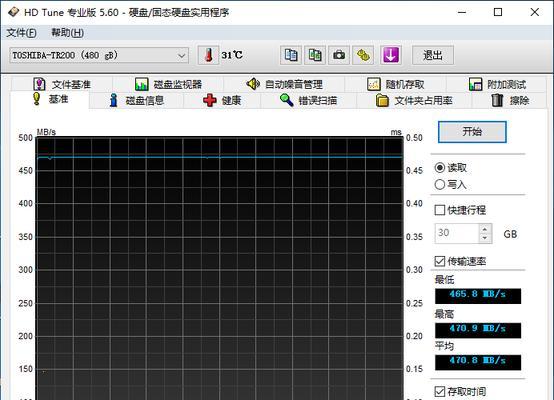Click the thermometer temperature icon

tap(208, 55)
